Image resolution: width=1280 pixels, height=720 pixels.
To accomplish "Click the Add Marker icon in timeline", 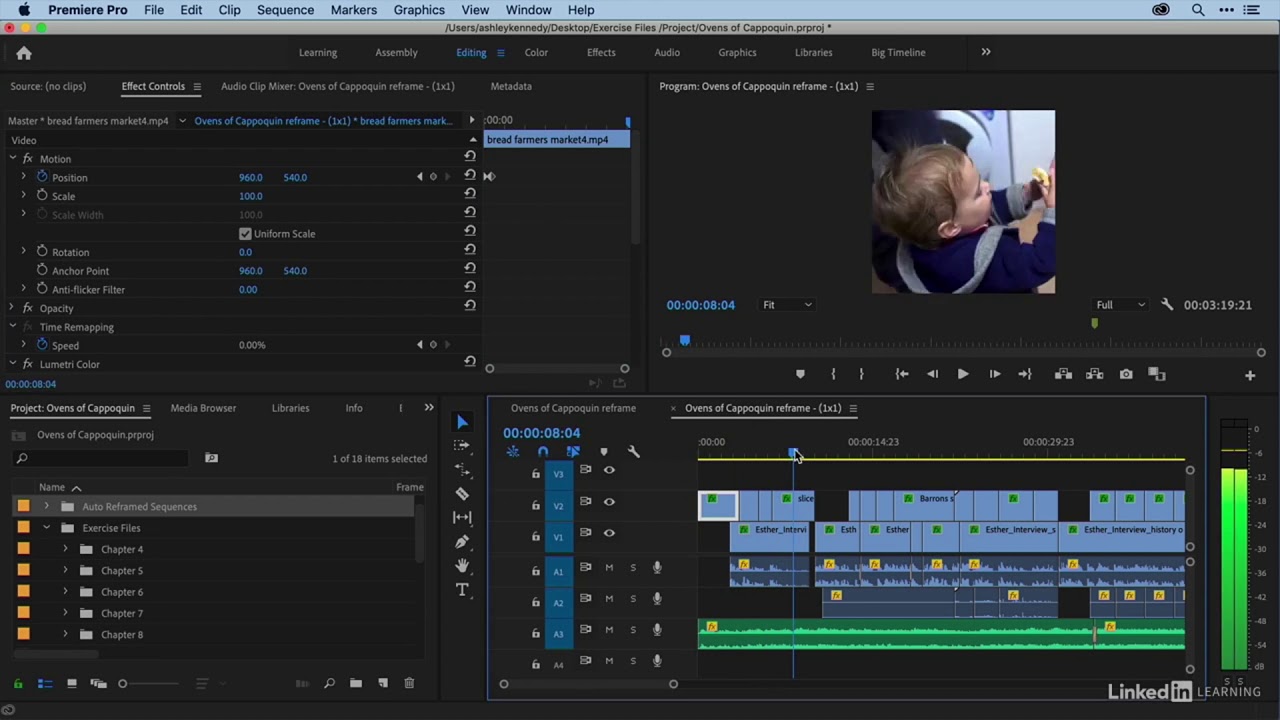I will point(603,452).
